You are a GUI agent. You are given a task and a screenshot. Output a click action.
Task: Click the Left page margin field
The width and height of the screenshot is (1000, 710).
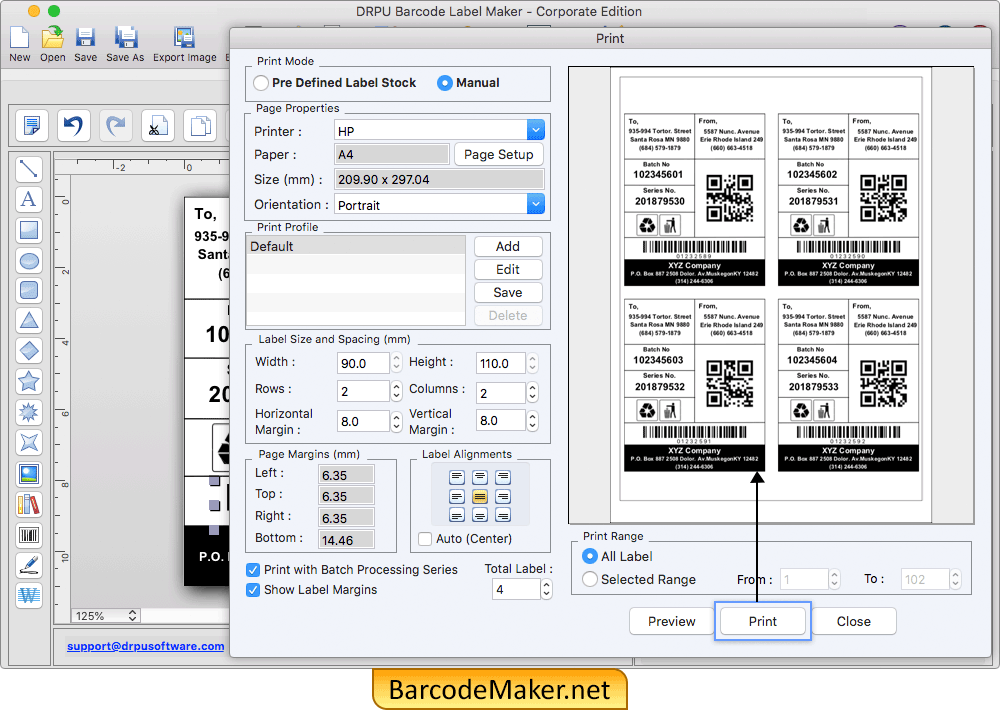pos(346,475)
